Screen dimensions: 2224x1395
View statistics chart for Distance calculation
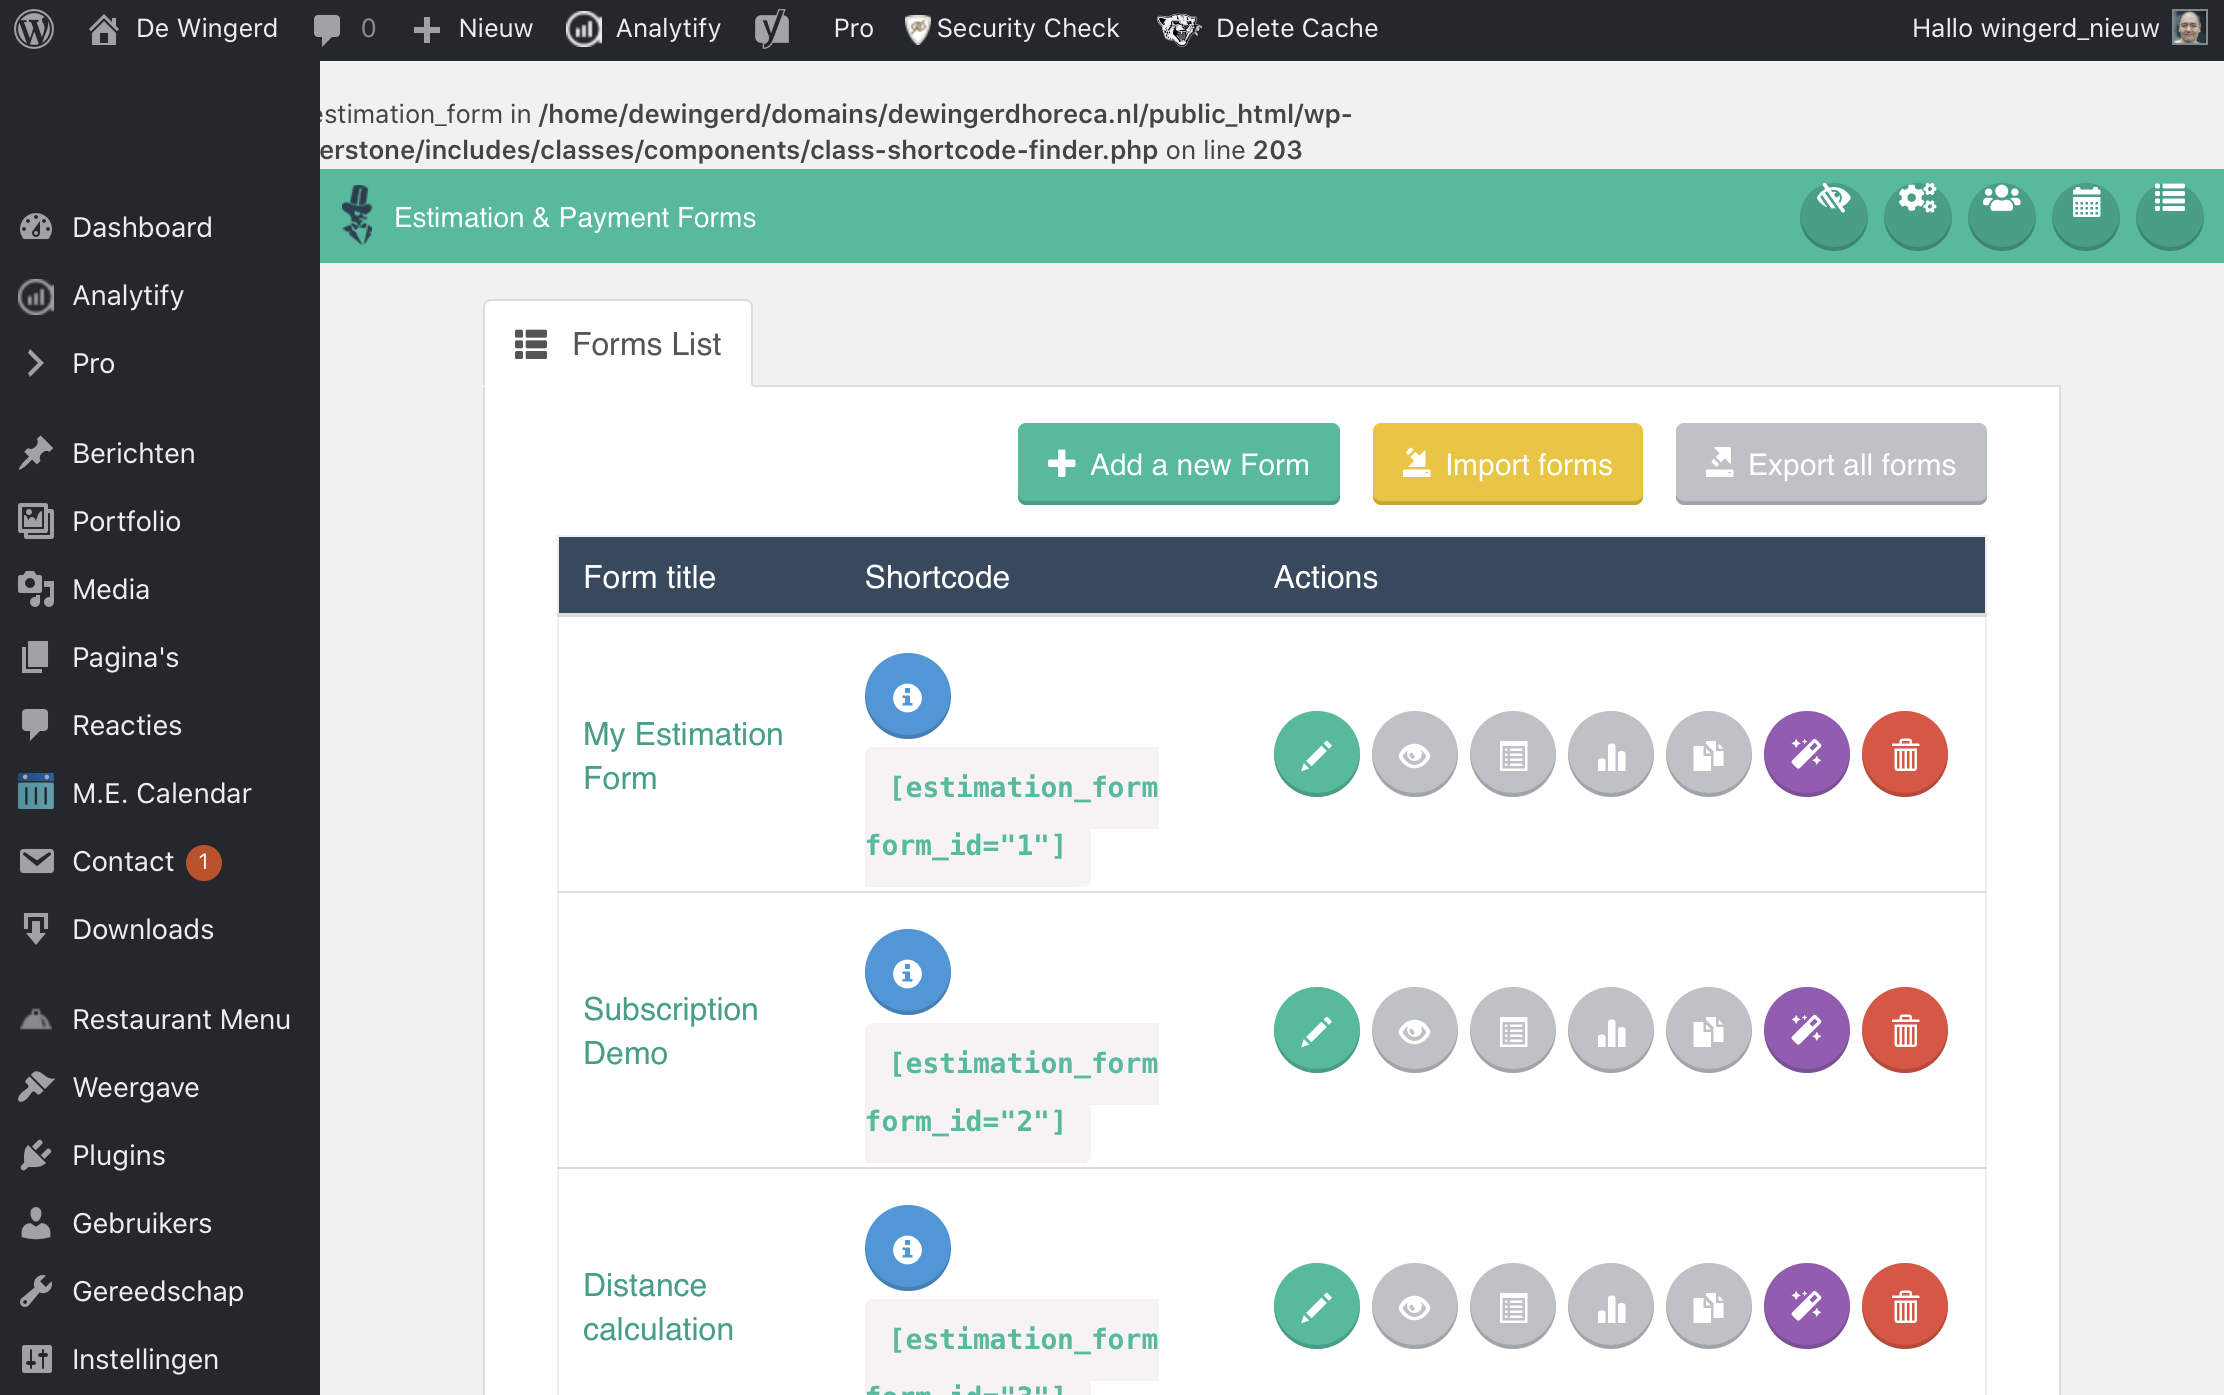pos(1610,1306)
